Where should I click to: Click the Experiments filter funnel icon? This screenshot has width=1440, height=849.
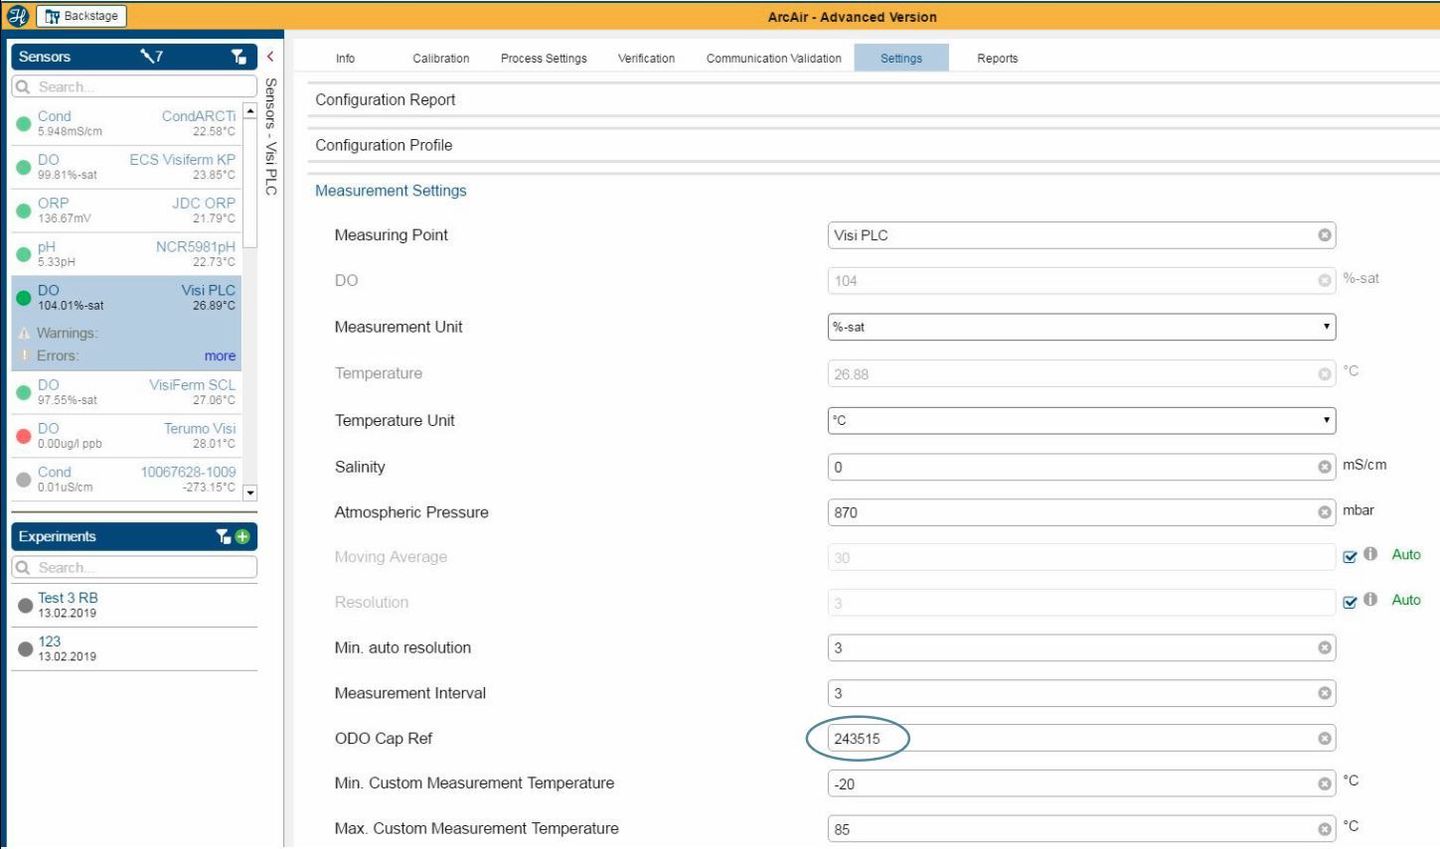pyautogui.click(x=223, y=537)
